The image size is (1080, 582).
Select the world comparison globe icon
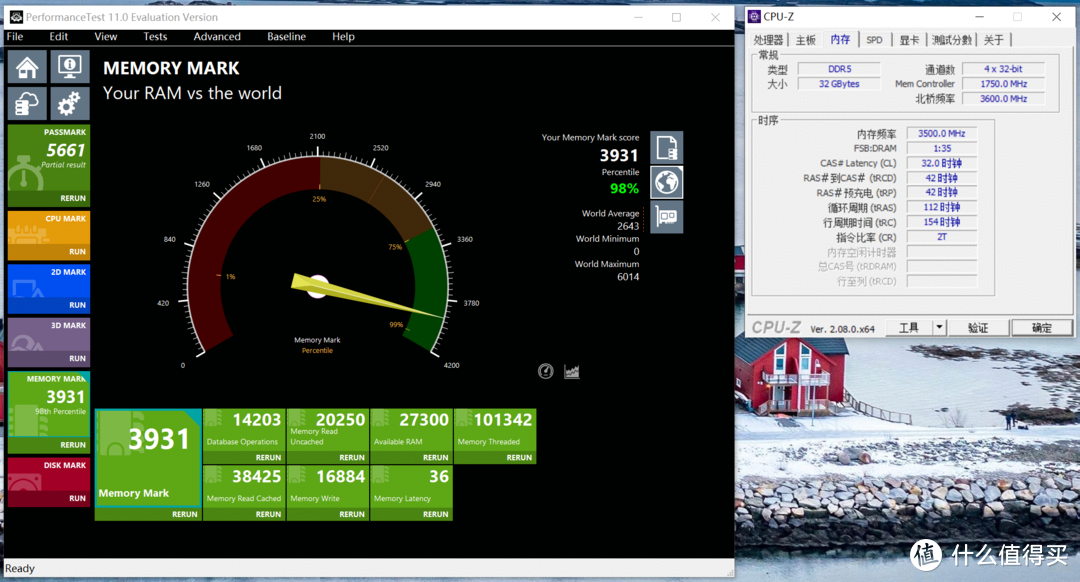[666, 182]
